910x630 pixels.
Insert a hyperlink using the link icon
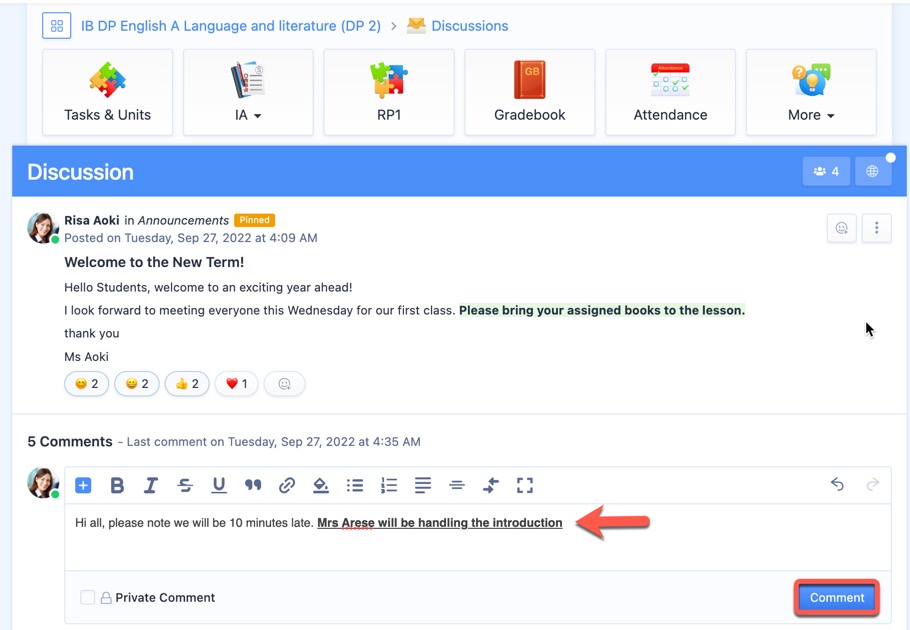(287, 485)
